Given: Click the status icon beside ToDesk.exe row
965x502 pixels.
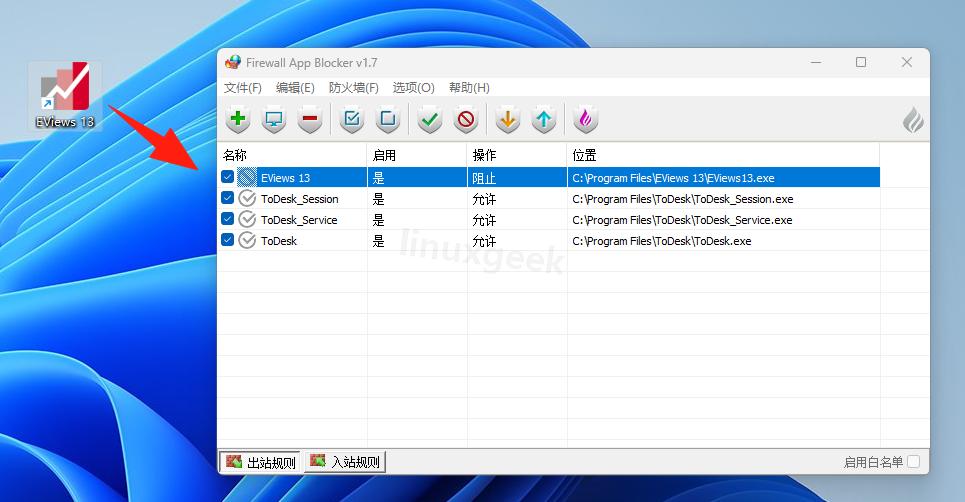Looking at the screenshot, I should point(247,241).
